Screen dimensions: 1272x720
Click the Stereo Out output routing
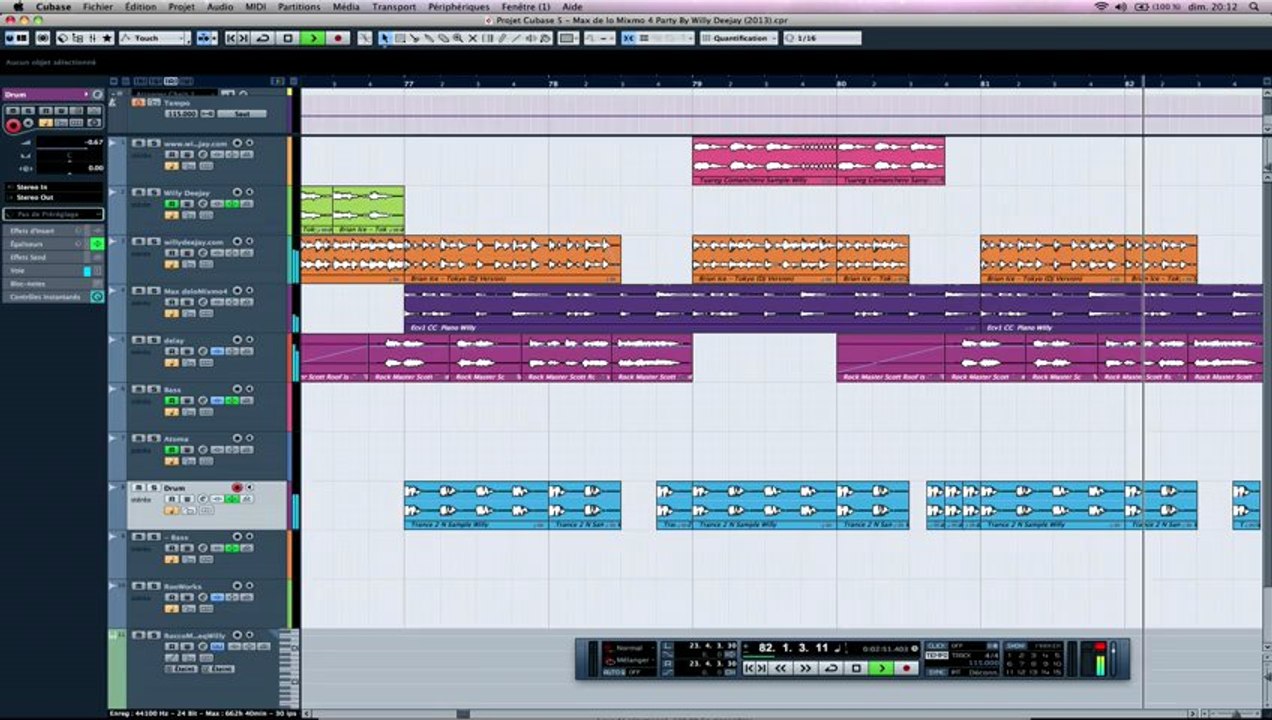[x=53, y=197]
